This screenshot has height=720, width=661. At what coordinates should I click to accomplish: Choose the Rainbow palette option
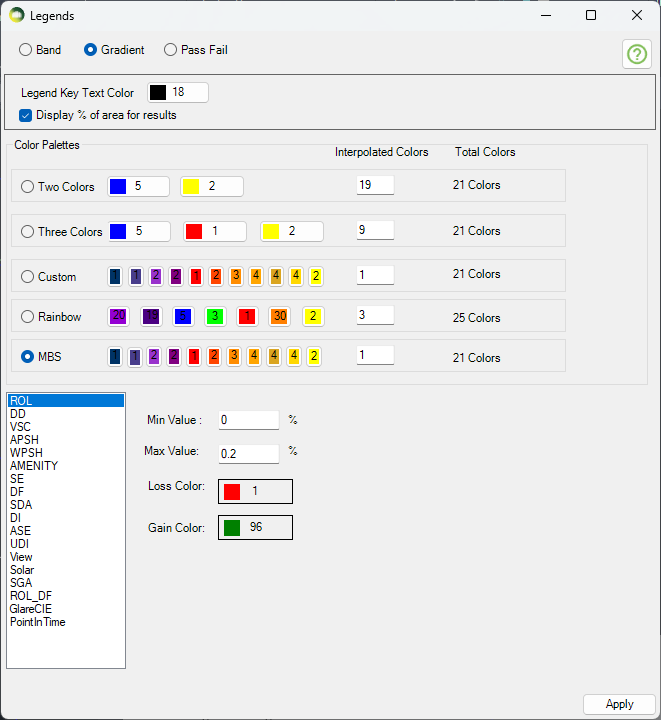[x=51, y=317]
